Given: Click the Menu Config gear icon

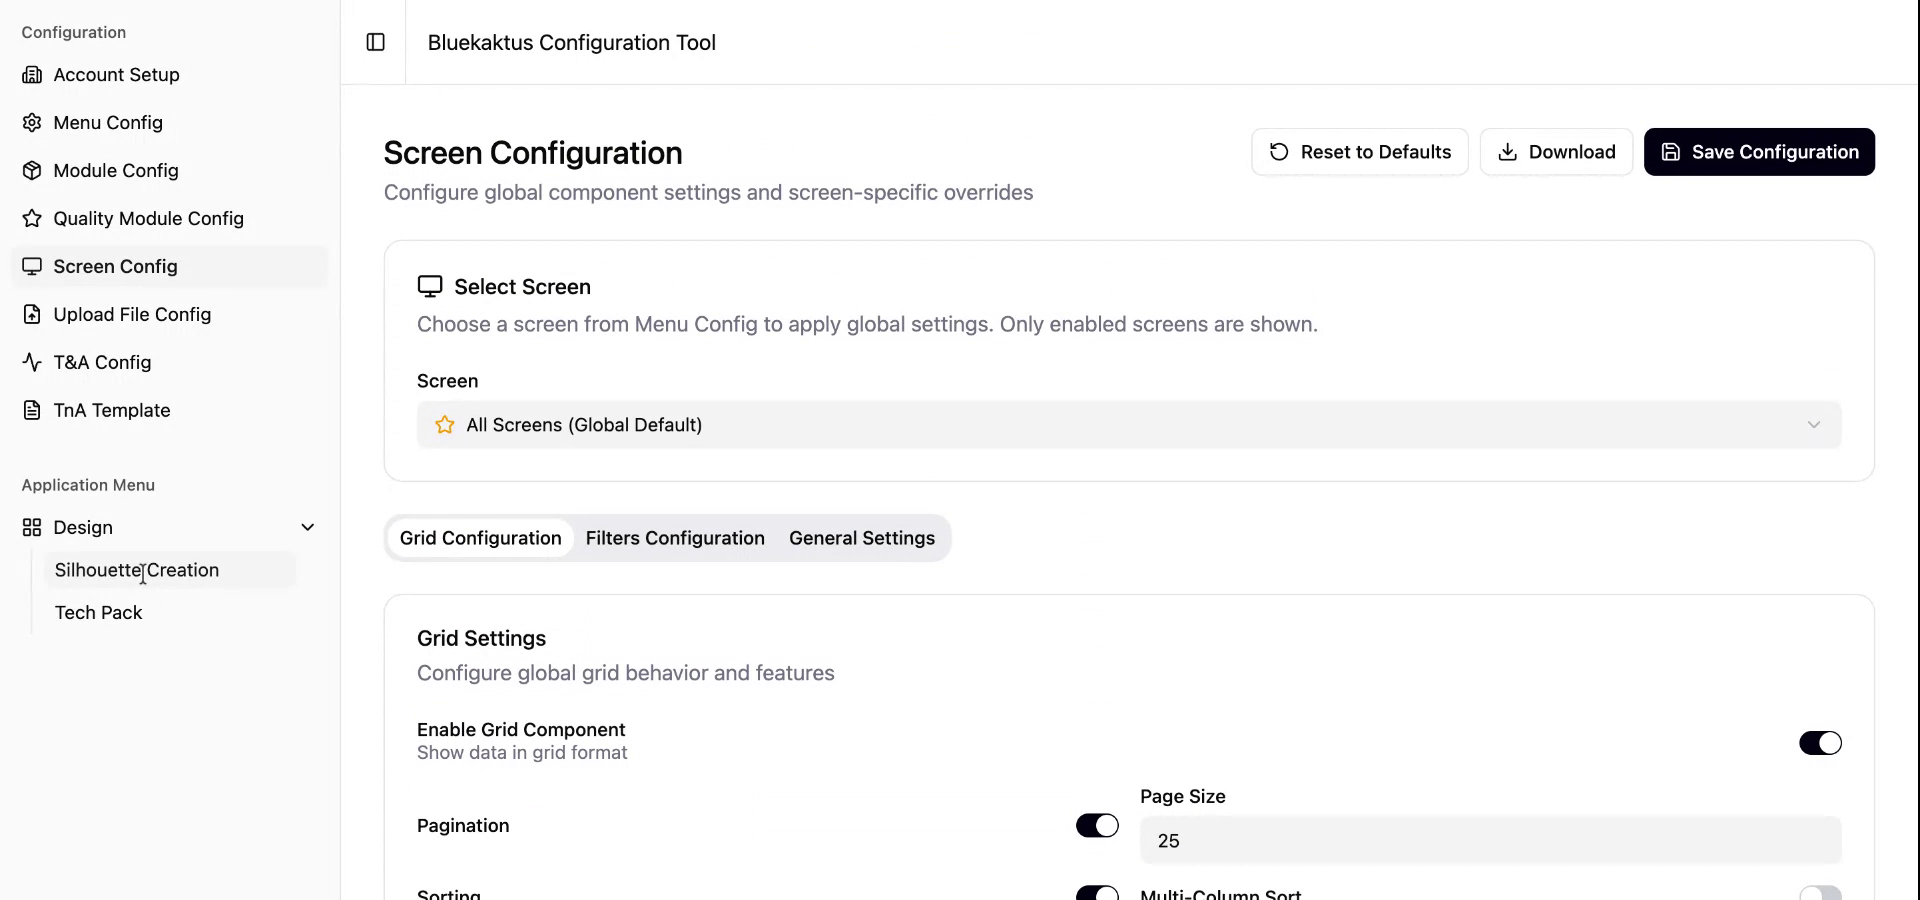Looking at the screenshot, I should pyautogui.click(x=32, y=123).
